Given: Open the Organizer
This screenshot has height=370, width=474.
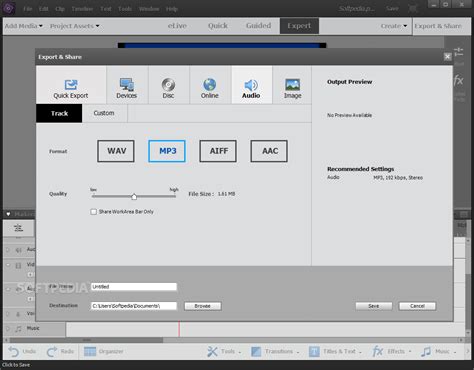Looking at the screenshot, I should [x=103, y=351].
